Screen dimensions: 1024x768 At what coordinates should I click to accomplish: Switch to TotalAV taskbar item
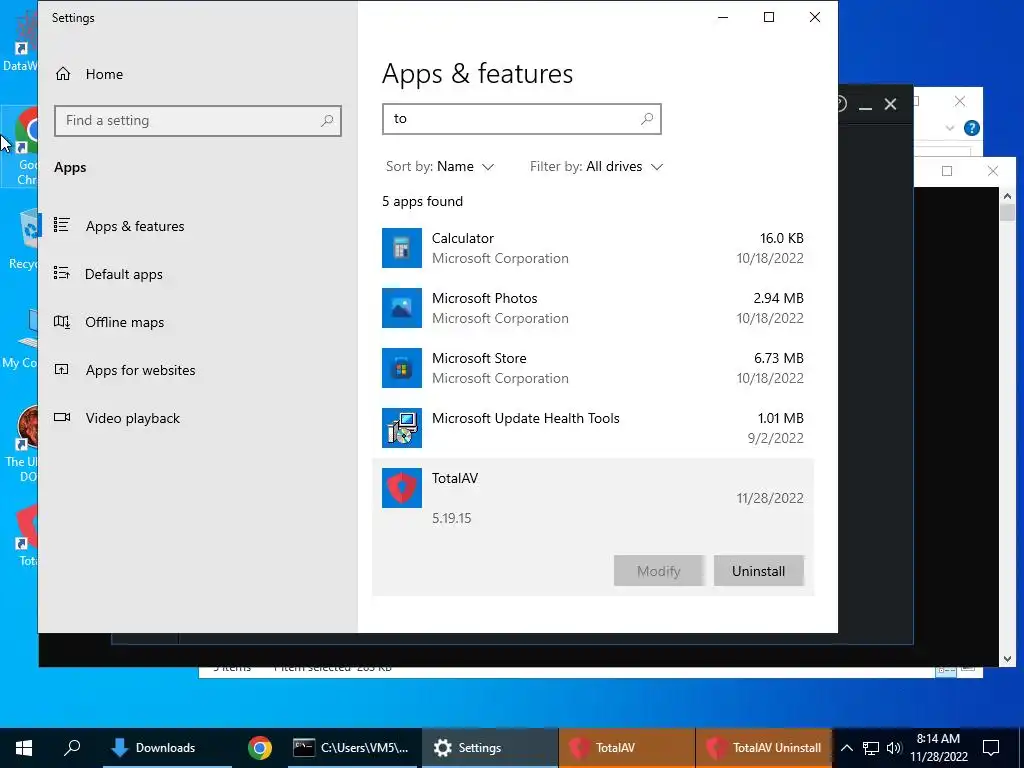[x=626, y=748]
